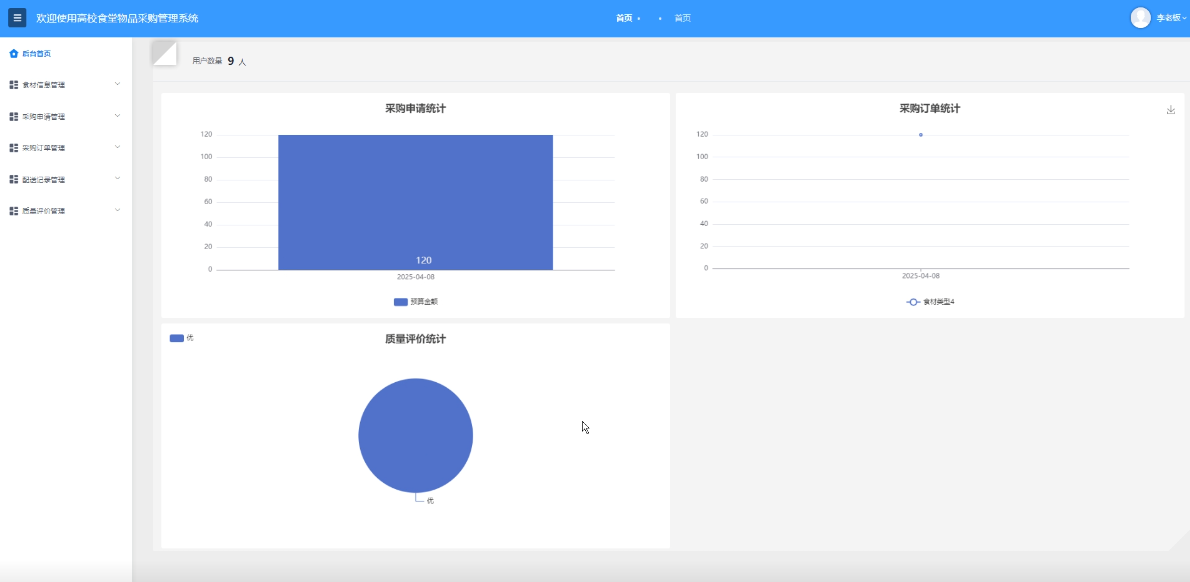Click the 120 axis label in 采购申请统计
The image size is (1190, 582).
[x=206, y=134]
